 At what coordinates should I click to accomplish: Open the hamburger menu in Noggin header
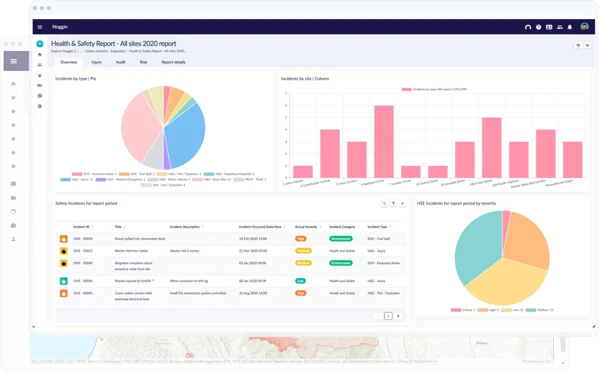[40, 27]
